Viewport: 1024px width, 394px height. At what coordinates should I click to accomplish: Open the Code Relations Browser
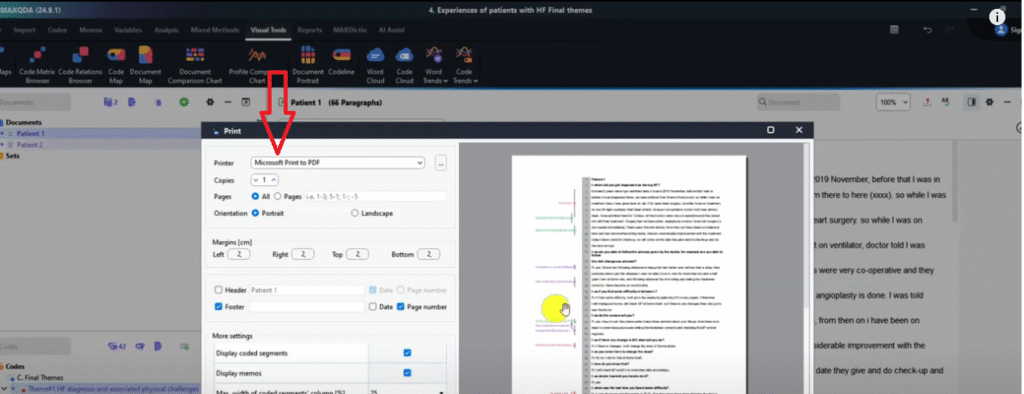pos(80,64)
